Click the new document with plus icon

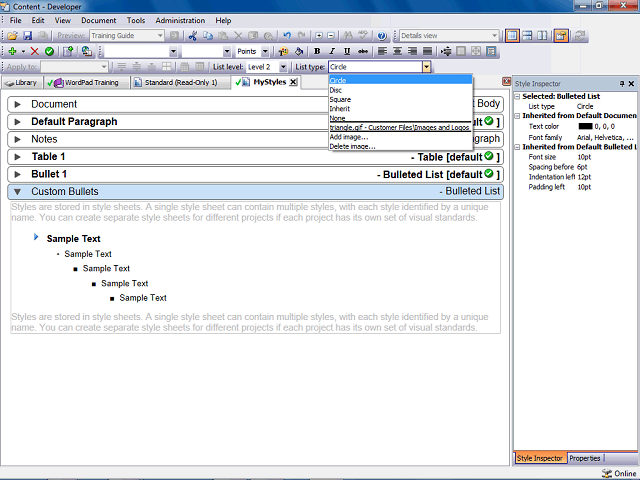68,51
